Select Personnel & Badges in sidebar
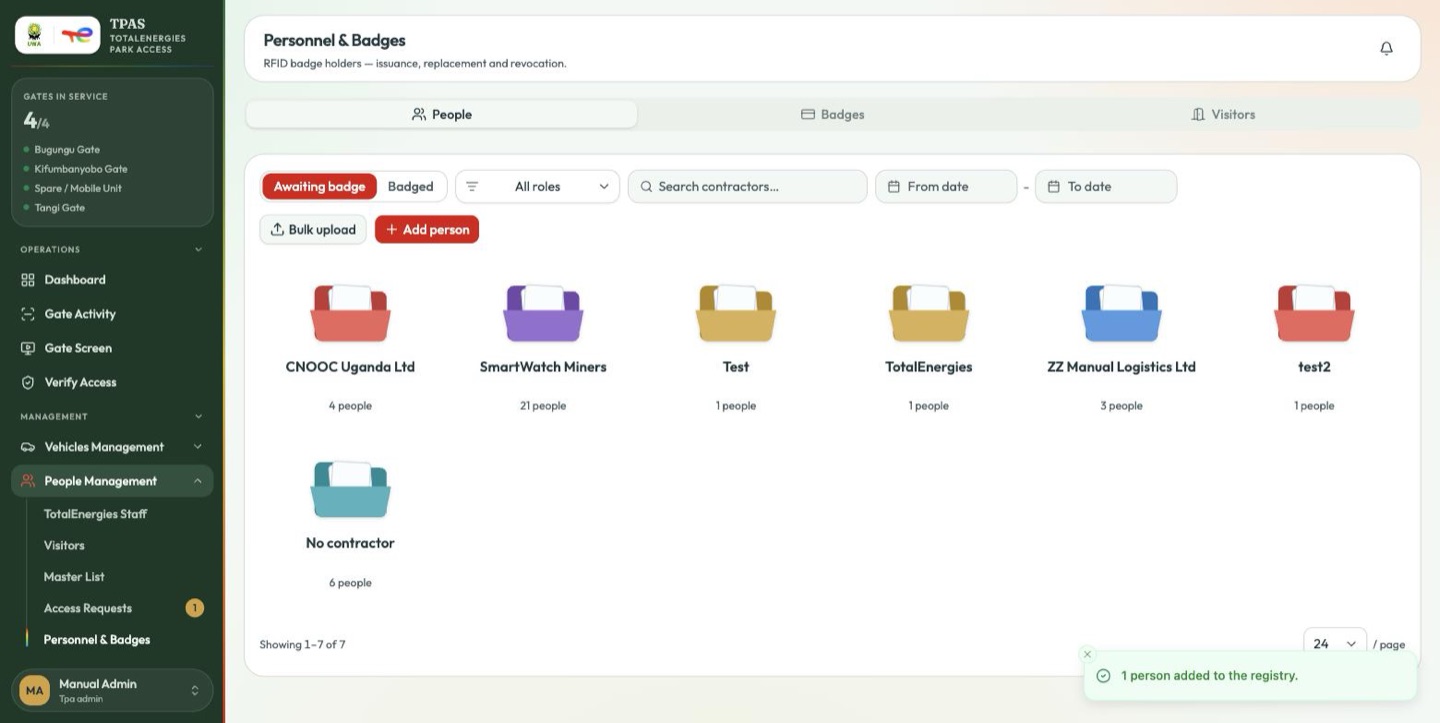Viewport: 1440px width, 723px height. [x=97, y=640]
